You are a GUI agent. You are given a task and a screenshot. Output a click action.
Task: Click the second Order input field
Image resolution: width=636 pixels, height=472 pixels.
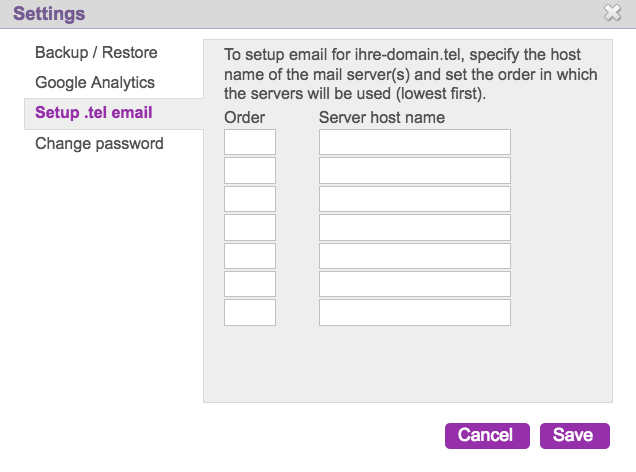tap(250, 170)
